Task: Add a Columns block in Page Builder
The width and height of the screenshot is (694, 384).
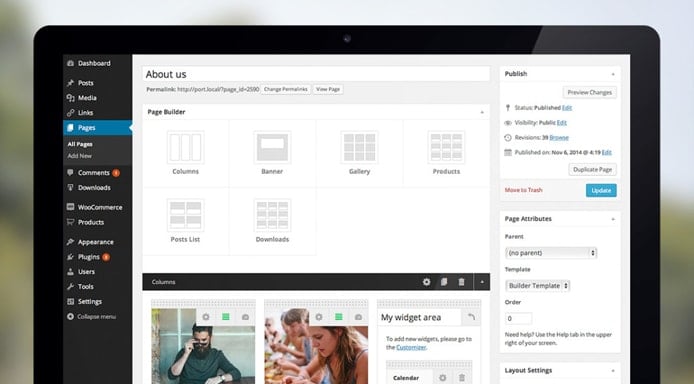Action: pyautogui.click(x=185, y=153)
